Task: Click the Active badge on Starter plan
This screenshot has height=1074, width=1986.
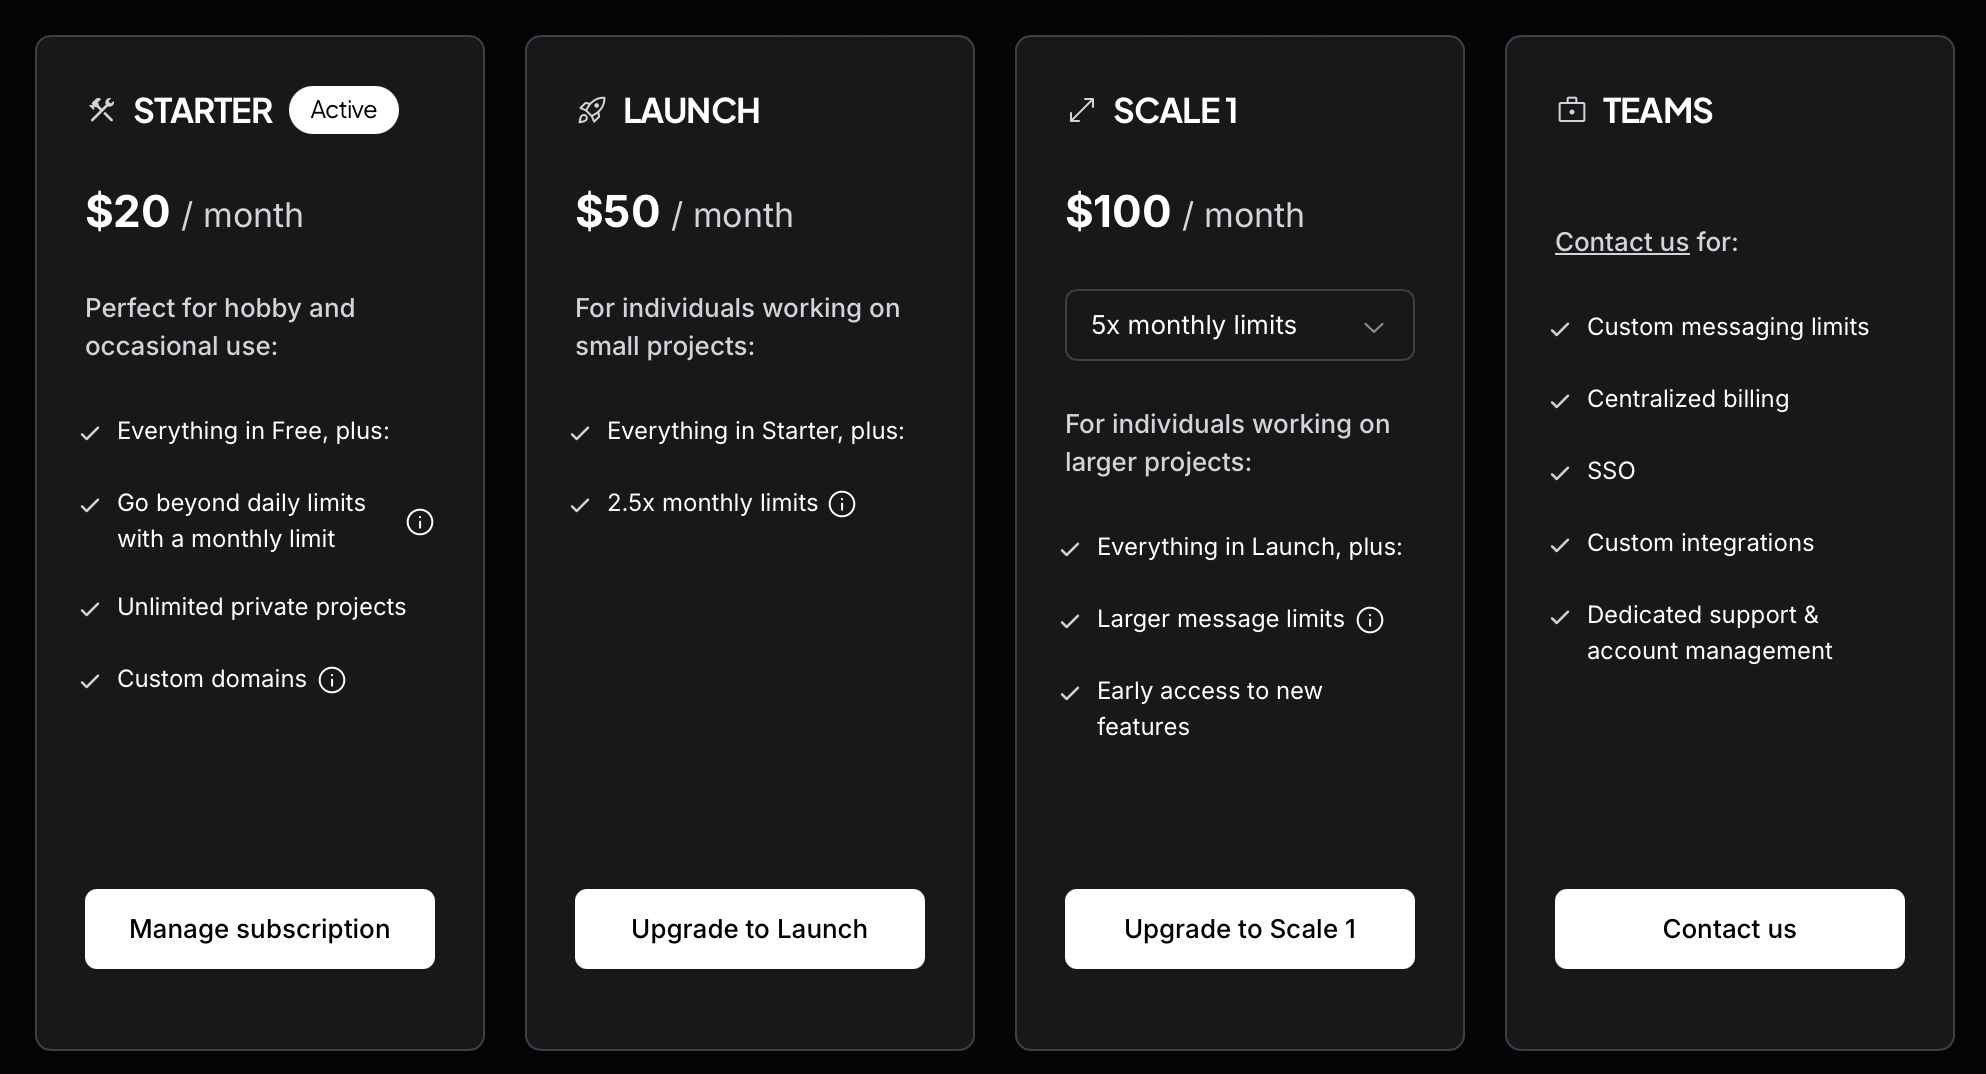Action: tap(344, 110)
